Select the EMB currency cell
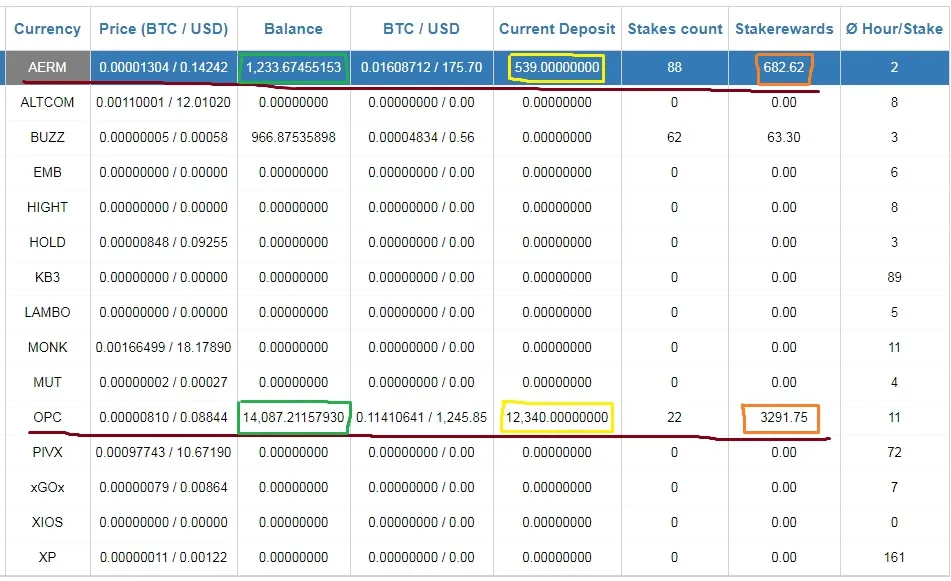951x581 pixels. click(x=47, y=172)
